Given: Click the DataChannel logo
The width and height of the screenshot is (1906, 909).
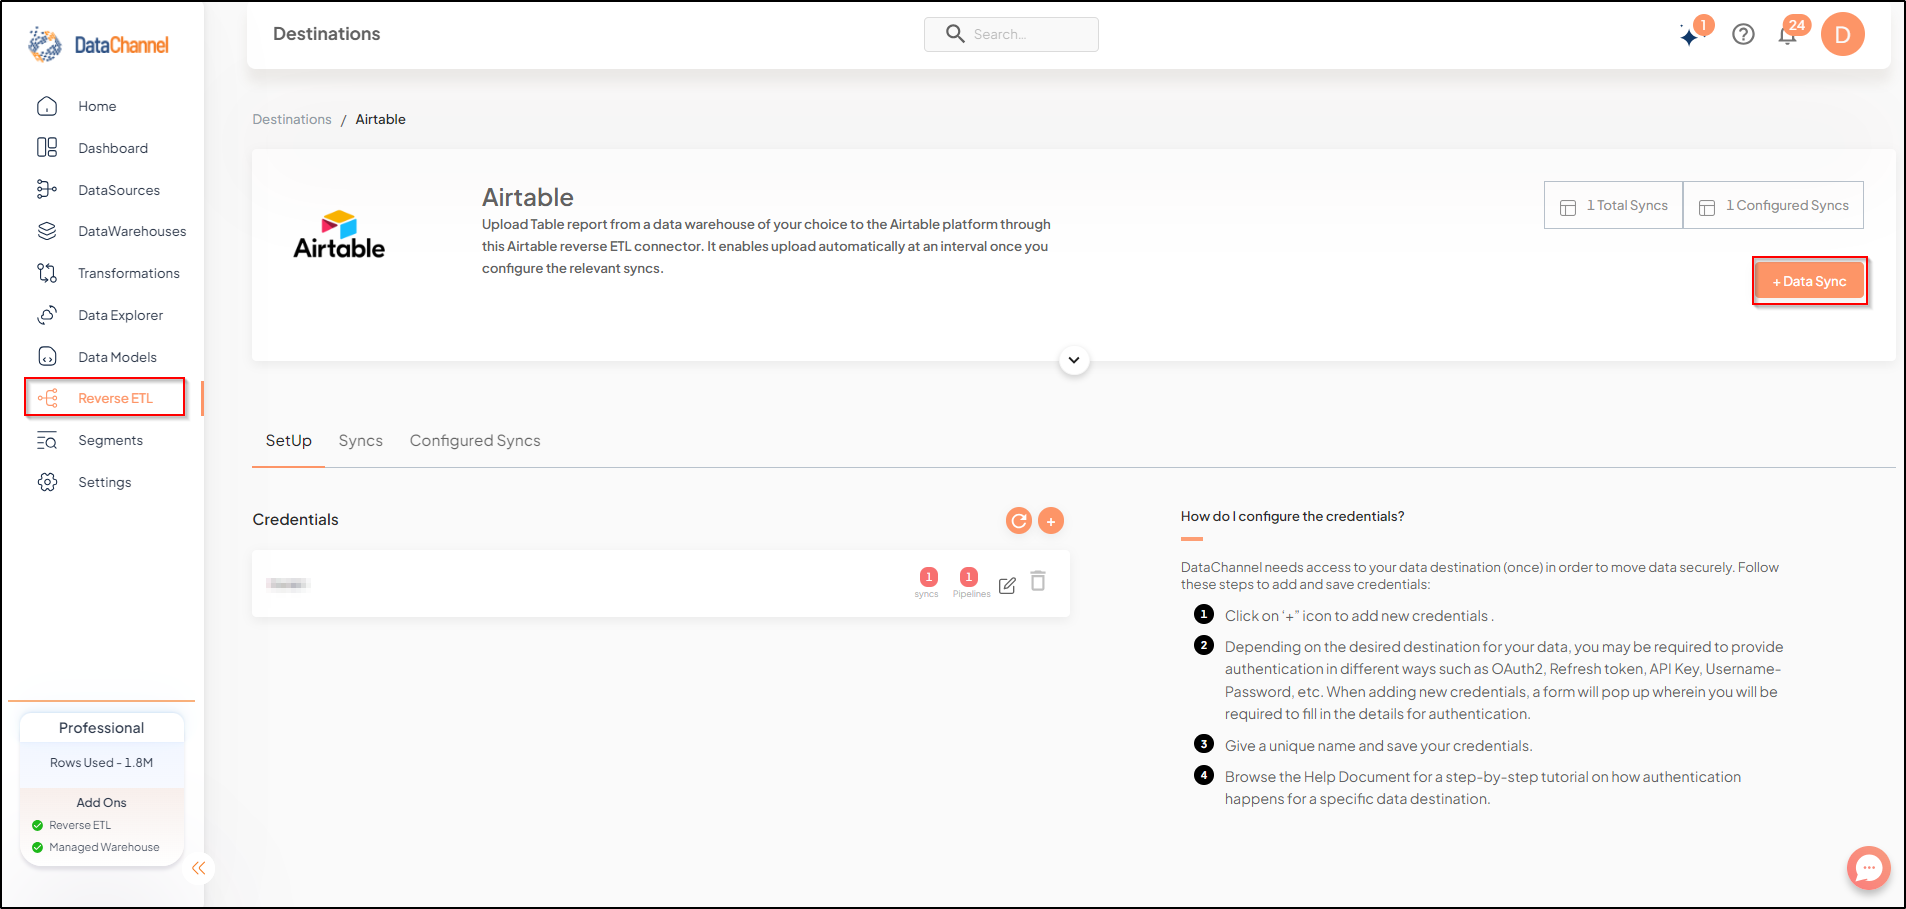Looking at the screenshot, I should (98, 44).
